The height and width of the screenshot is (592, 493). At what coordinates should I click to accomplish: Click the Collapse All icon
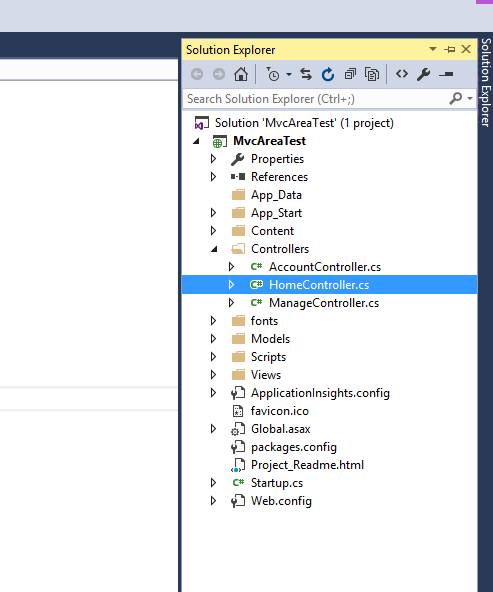350,74
